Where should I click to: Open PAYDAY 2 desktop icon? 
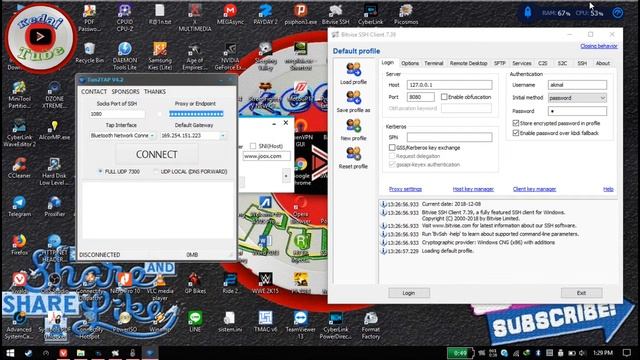tap(265, 14)
